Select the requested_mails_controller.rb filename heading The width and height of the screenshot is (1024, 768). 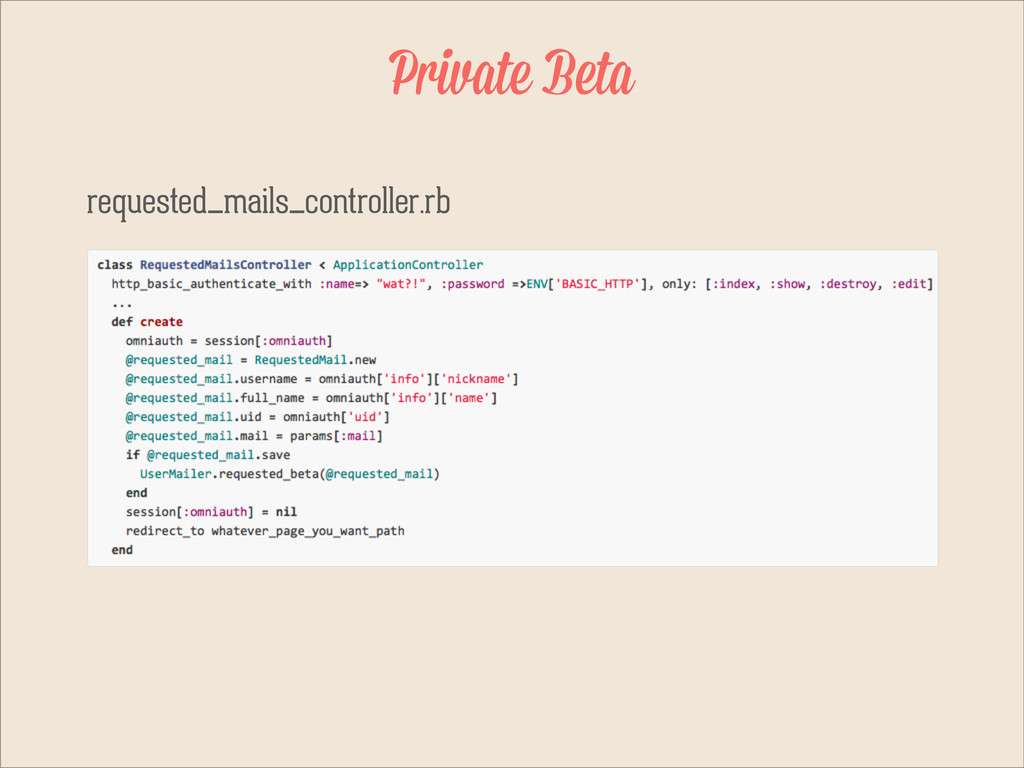(268, 202)
